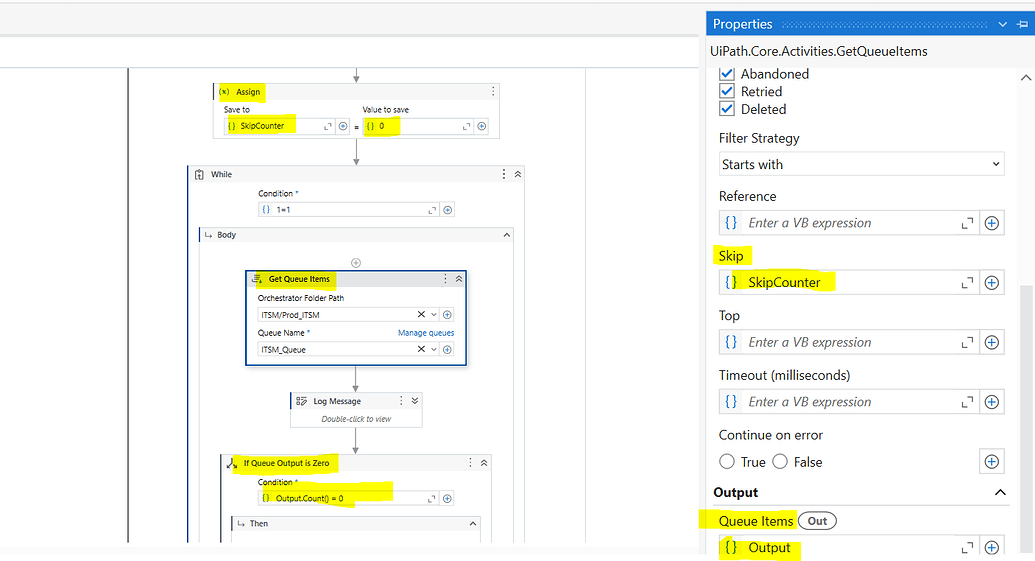Open options menu of Get Queue Items activity
Screen dimensions: 1035x561
click(x=446, y=279)
